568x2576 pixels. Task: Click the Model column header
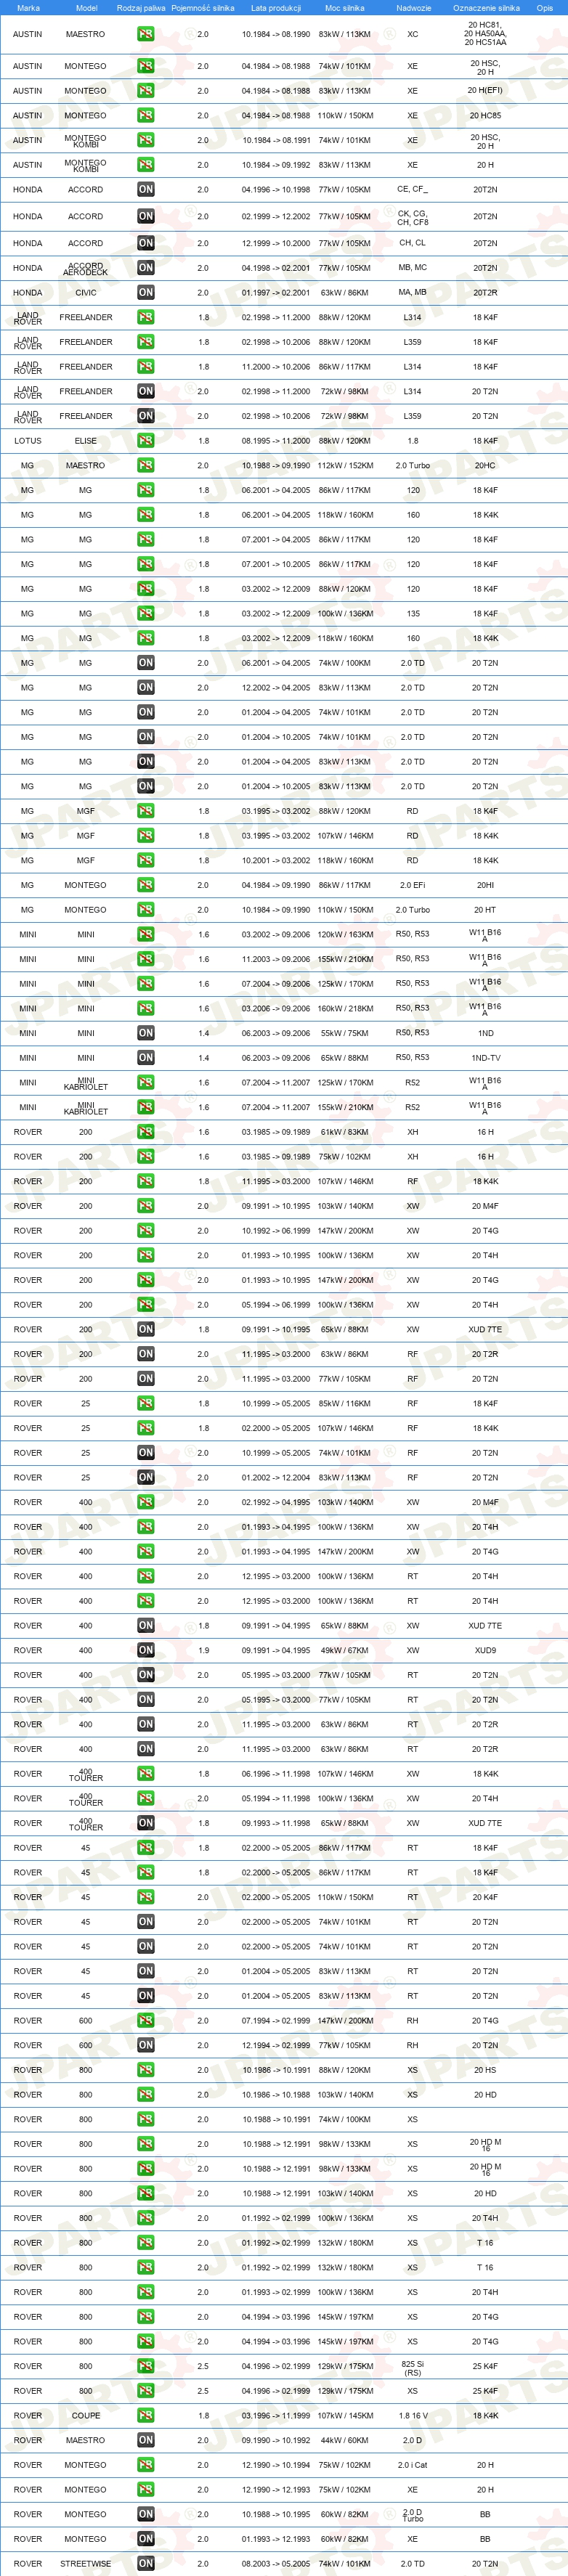point(87,8)
